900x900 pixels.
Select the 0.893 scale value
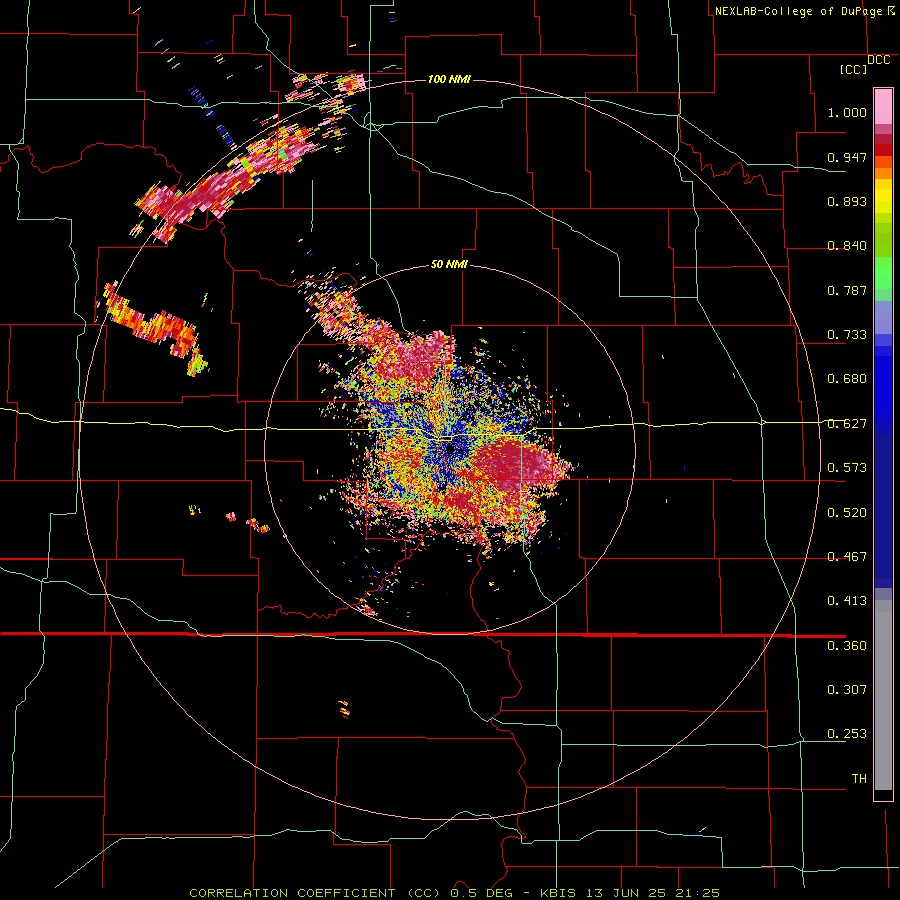847,201
